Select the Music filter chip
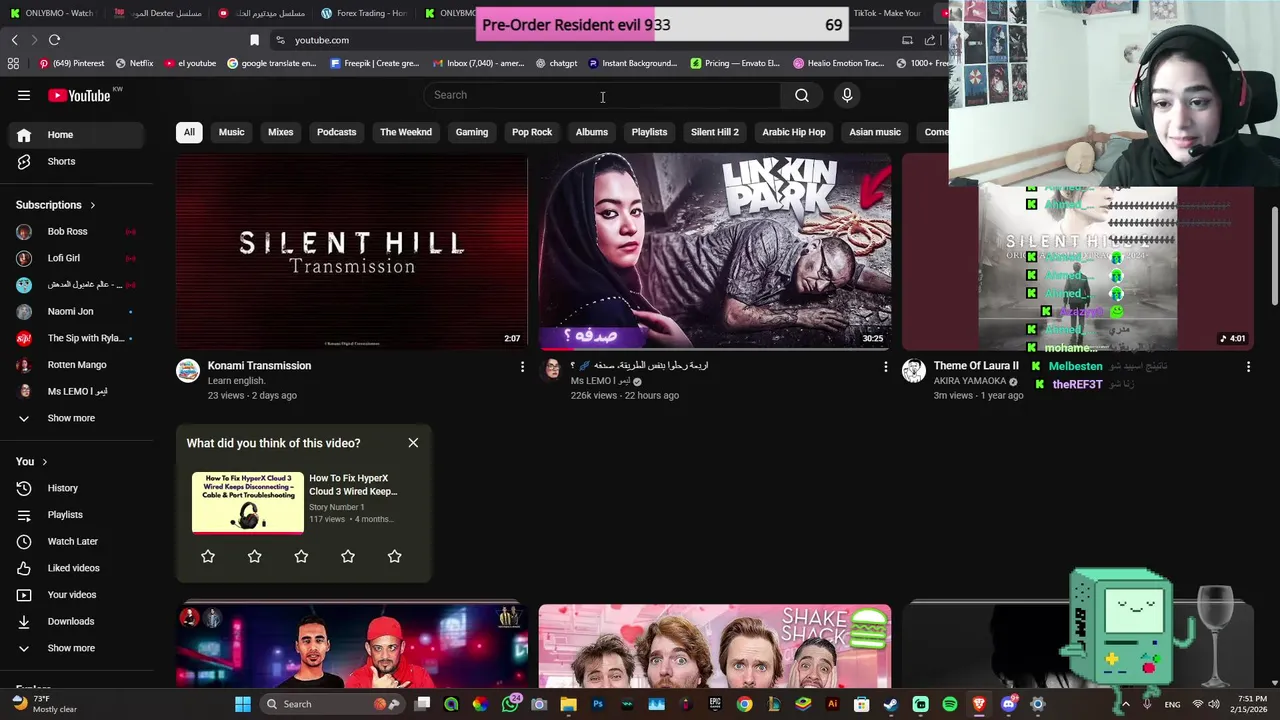Viewport: 1280px width, 720px height. tap(231, 132)
